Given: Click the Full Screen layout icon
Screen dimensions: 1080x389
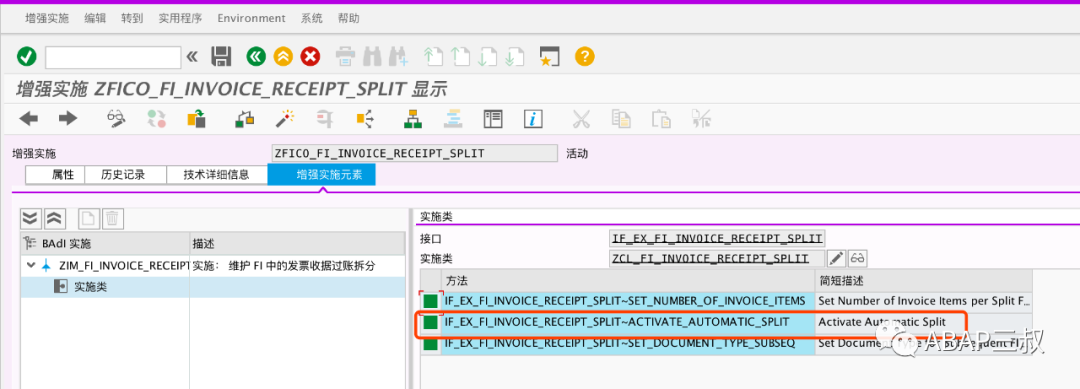Looking at the screenshot, I should click(x=493, y=119).
